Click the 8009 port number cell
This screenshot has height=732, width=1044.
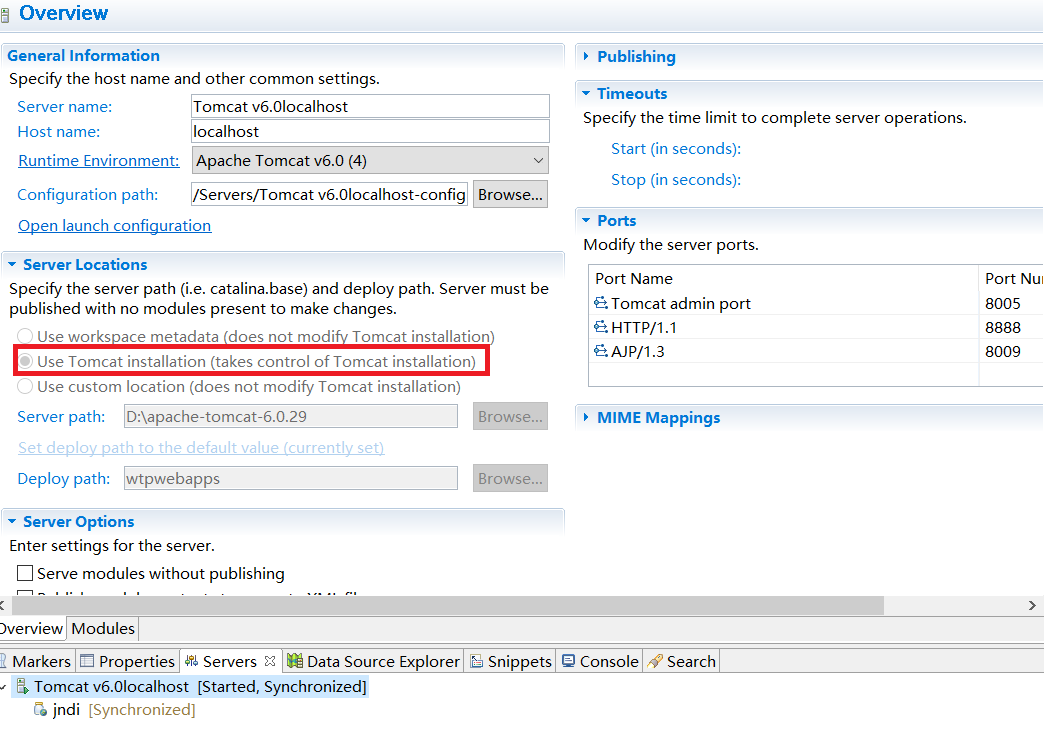1003,352
